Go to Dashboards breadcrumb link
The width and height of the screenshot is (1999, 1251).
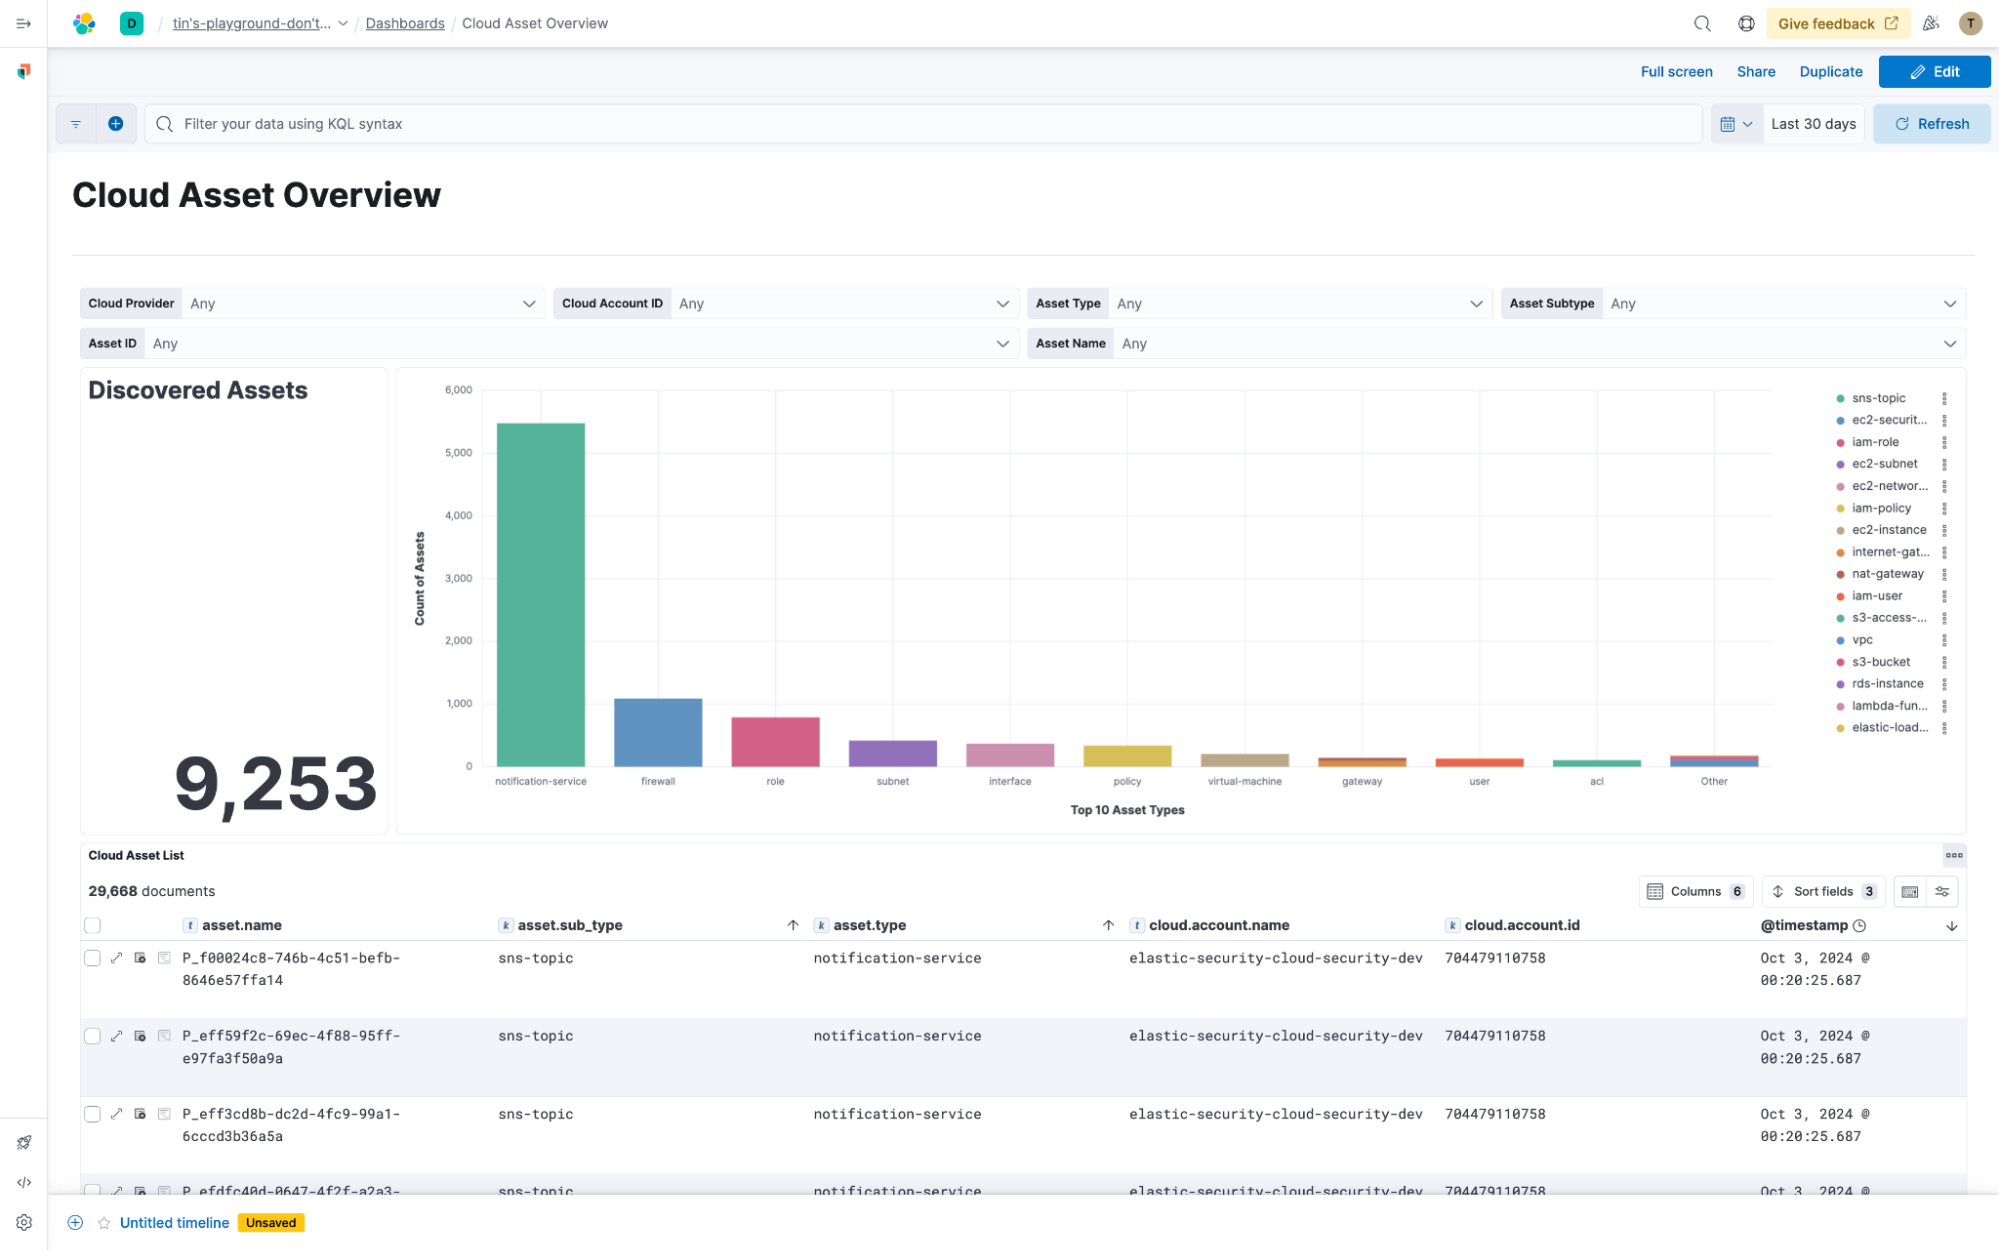coord(405,23)
